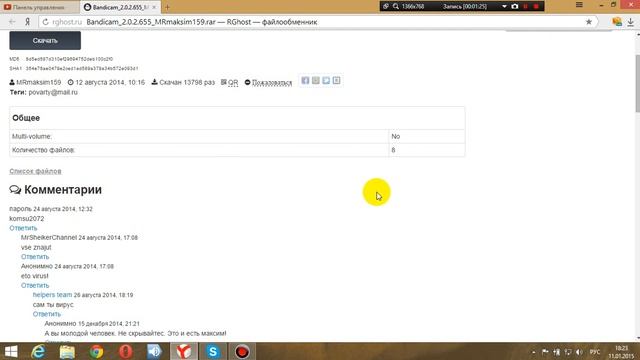The width and height of the screenshot is (640, 360).
Task: Open the speaker app taskbar icon
Action: (x=155, y=351)
